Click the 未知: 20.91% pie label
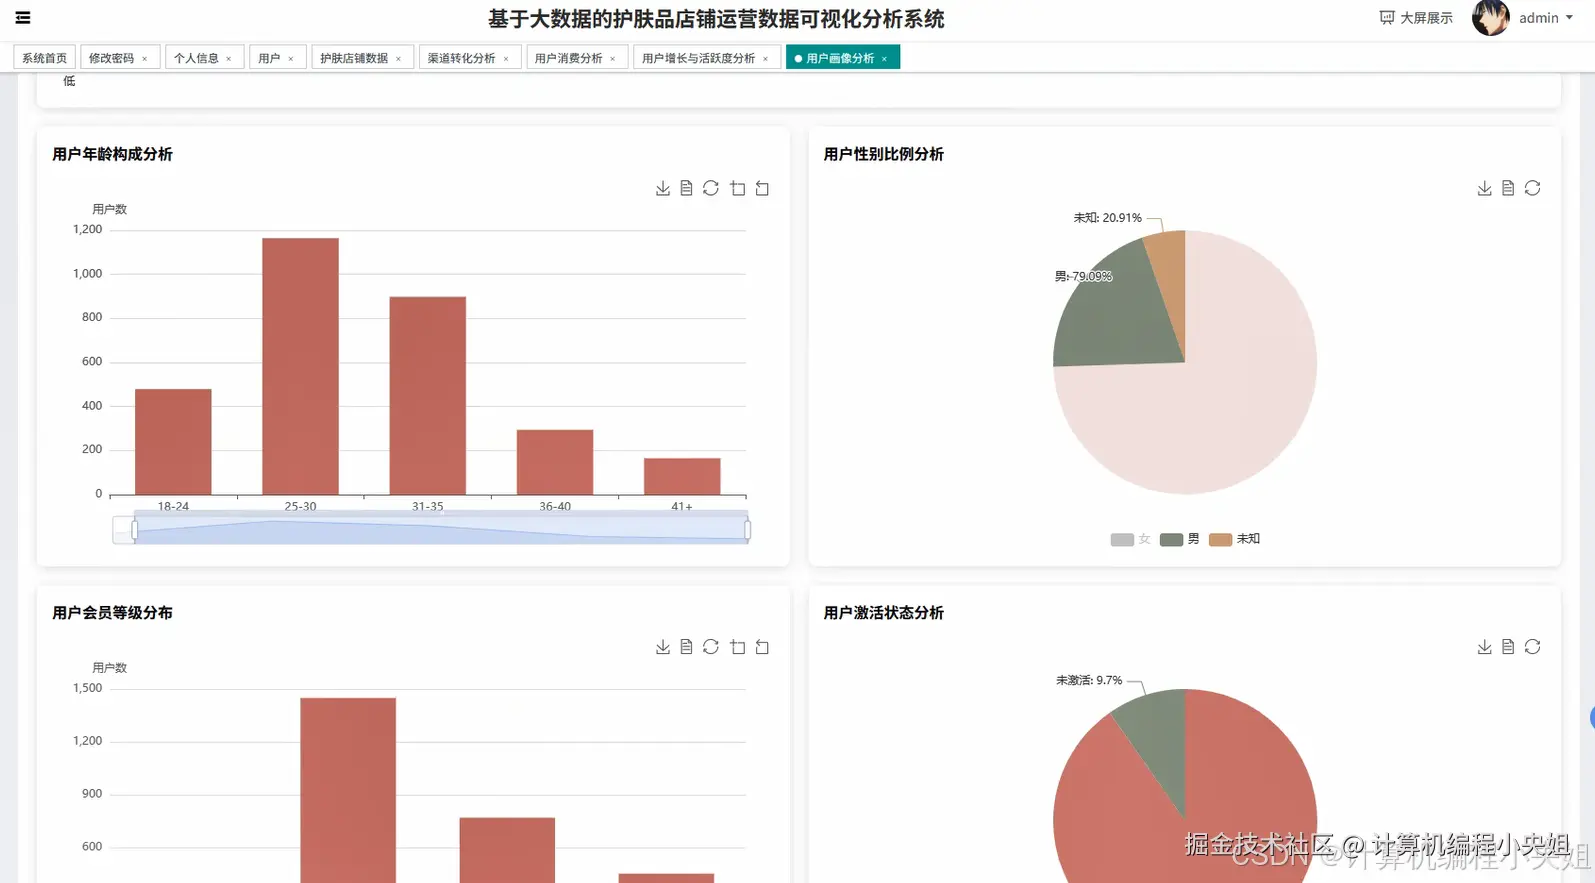 [1107, 218]
